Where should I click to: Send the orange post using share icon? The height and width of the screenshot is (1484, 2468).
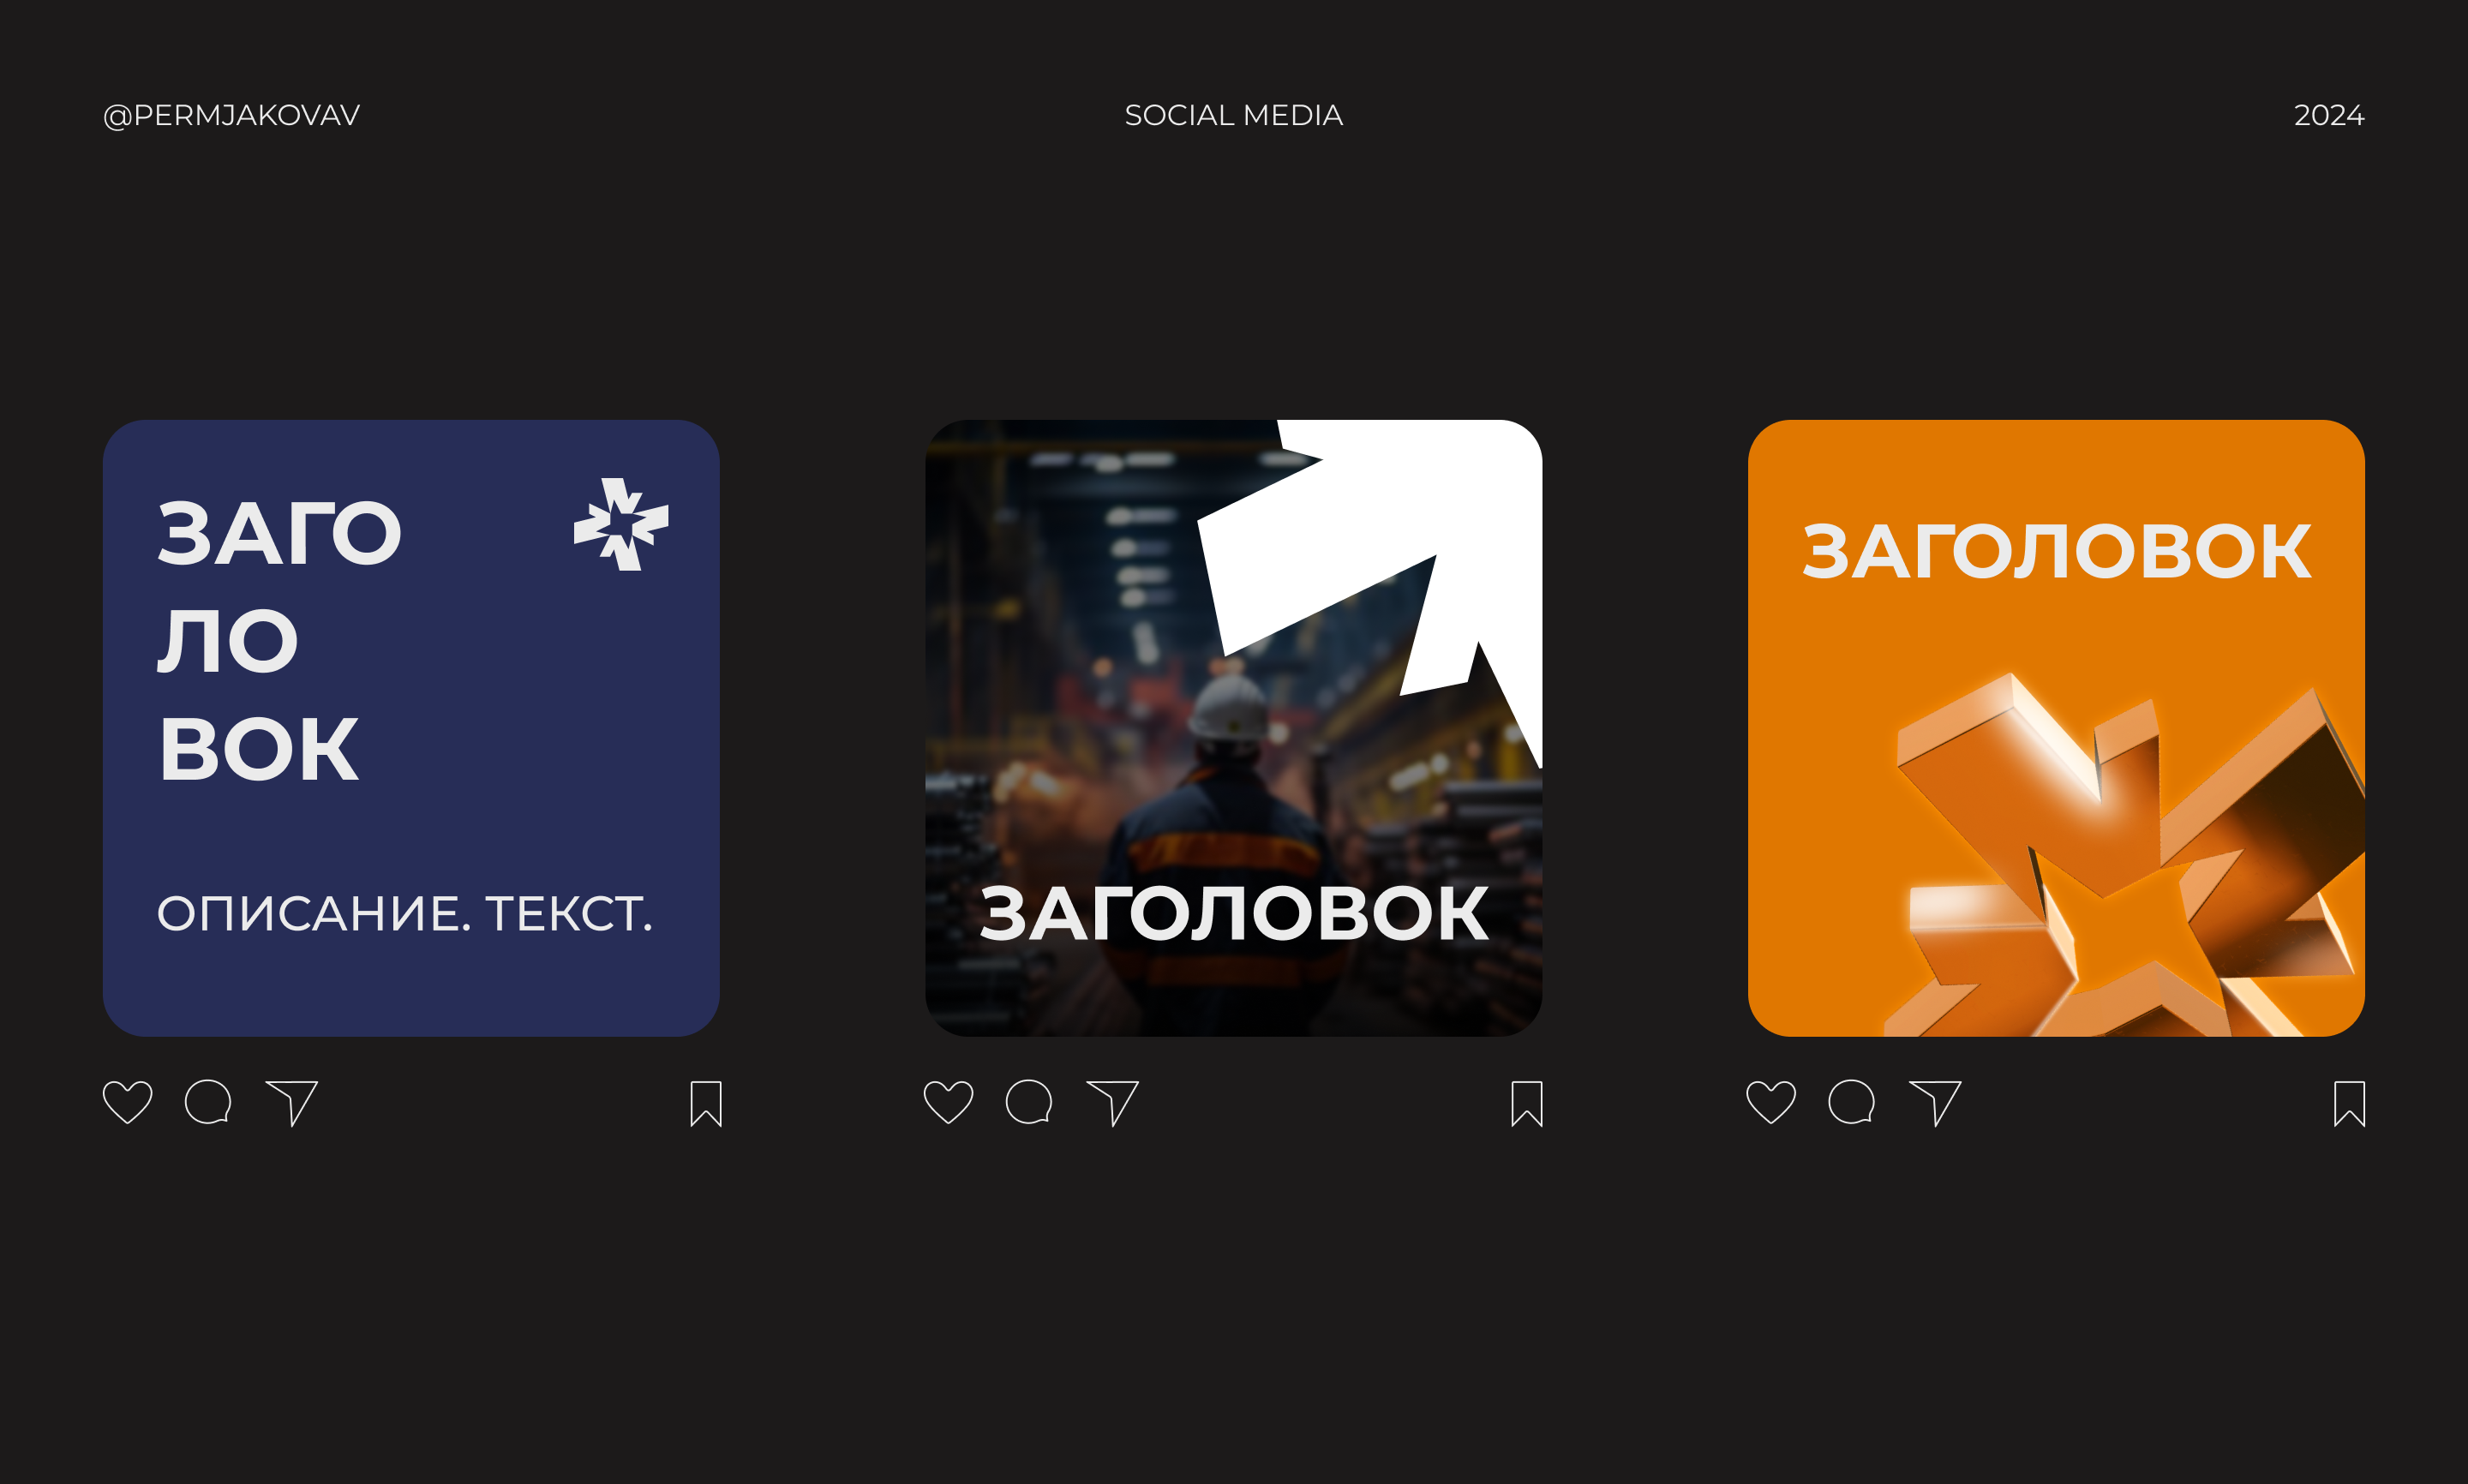1935,1103
